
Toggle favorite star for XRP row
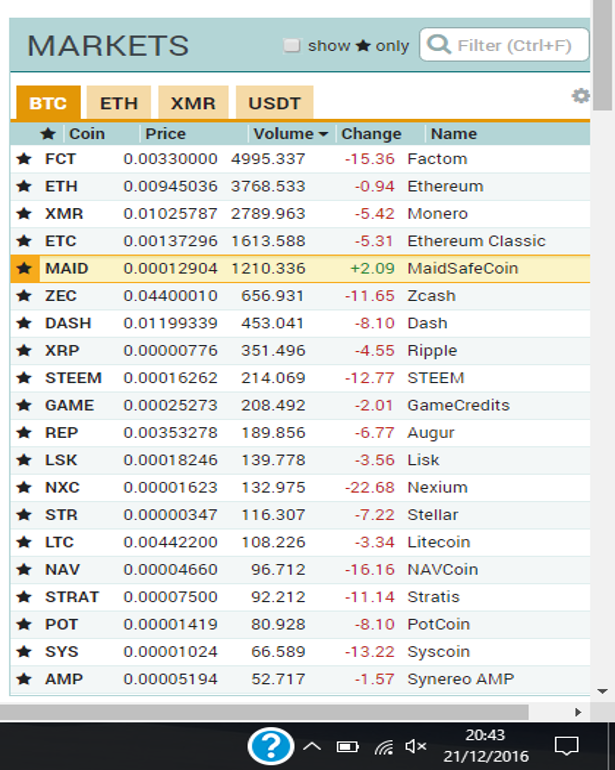tap(24, 351)
